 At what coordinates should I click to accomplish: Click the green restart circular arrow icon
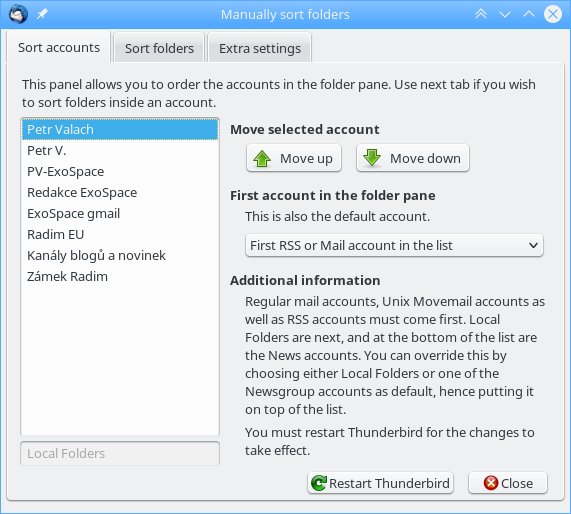click(319, 483)
